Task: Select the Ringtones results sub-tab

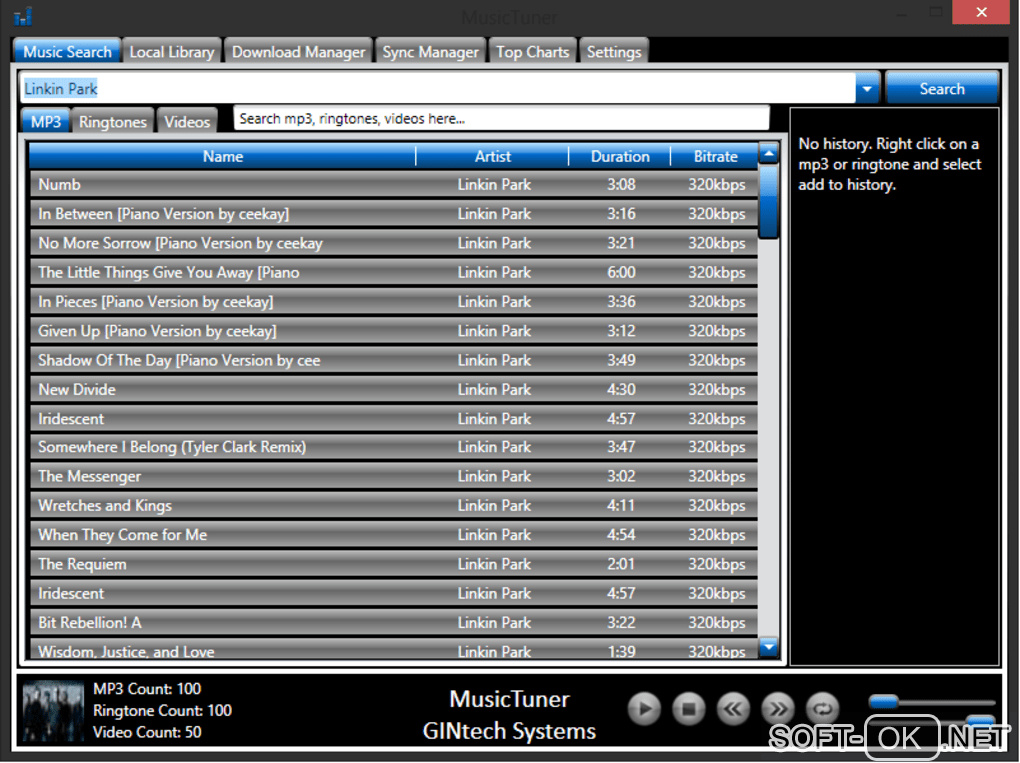Action: pos(113,122)
